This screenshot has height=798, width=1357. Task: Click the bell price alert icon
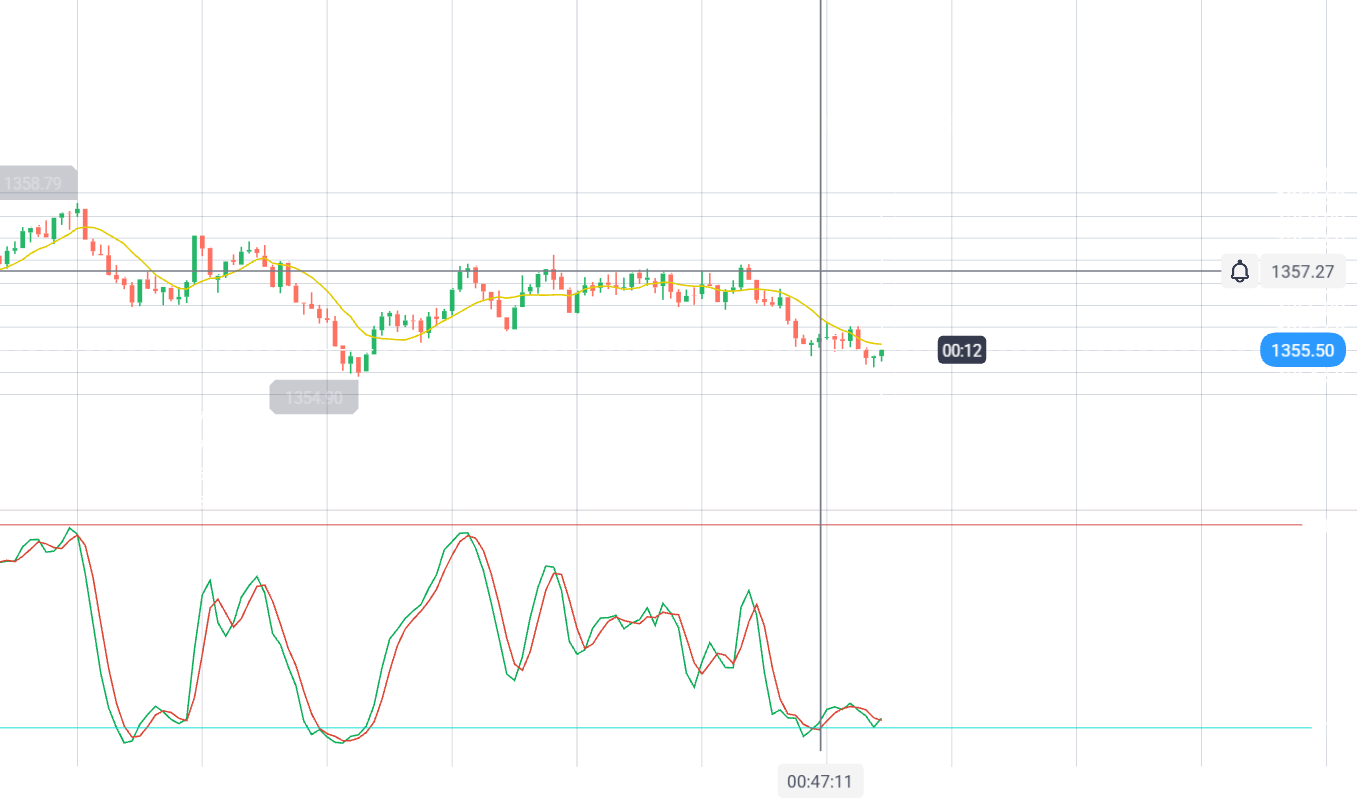click(x=1239, y=271)
